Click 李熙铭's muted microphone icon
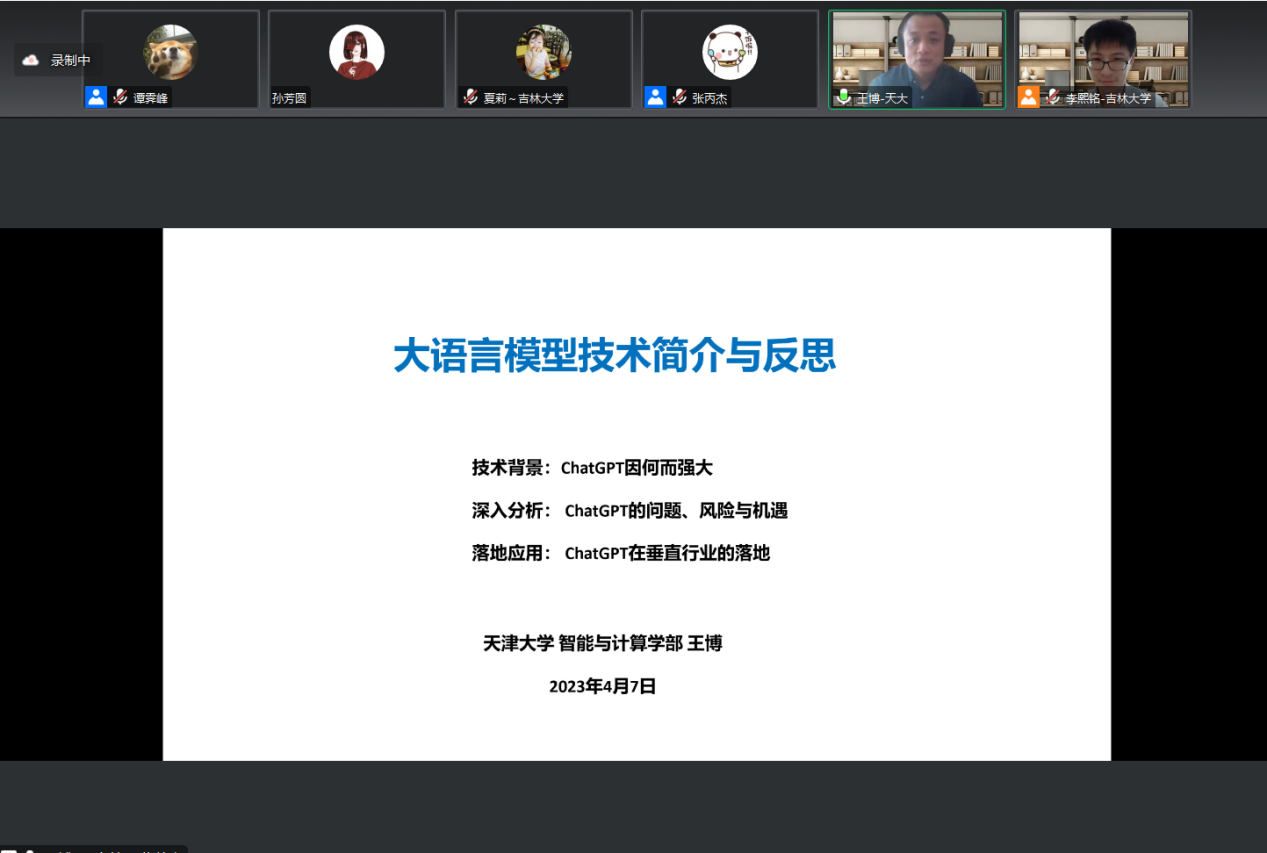Viewport: 1267px width, 853px height. point(1053,97)
